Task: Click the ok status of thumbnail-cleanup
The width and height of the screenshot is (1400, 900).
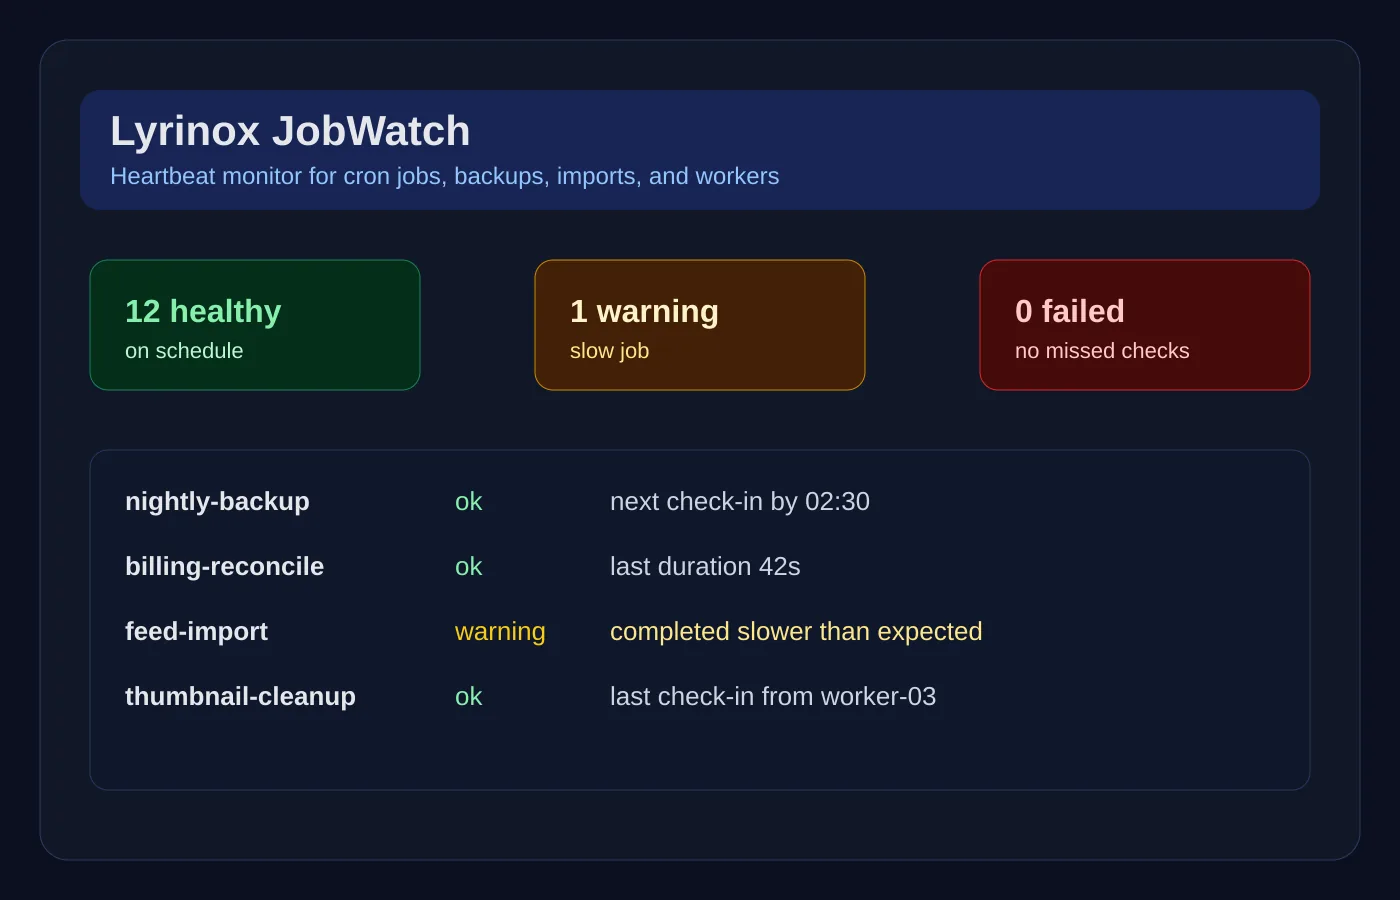Action: 468,696
